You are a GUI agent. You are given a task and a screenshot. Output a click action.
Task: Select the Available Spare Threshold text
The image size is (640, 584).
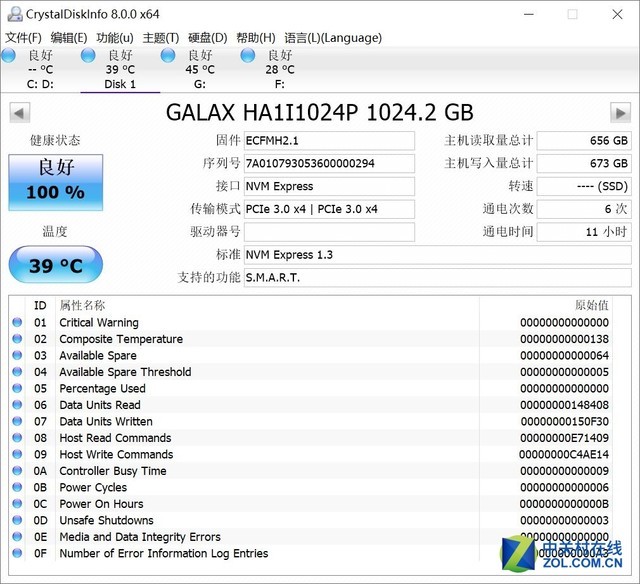[x=125, y=372]
